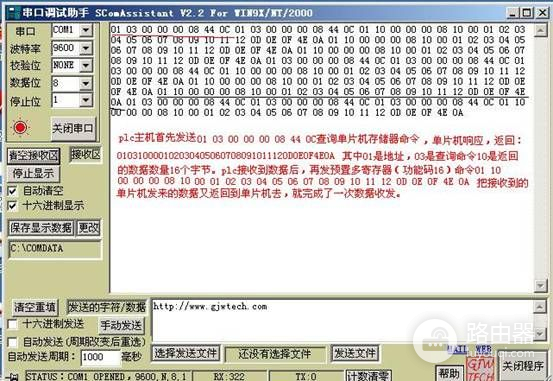Toggle the 十六进制显示 checkbox
The width and height of the screenshot is (553, 381).
tap(12, 206)
